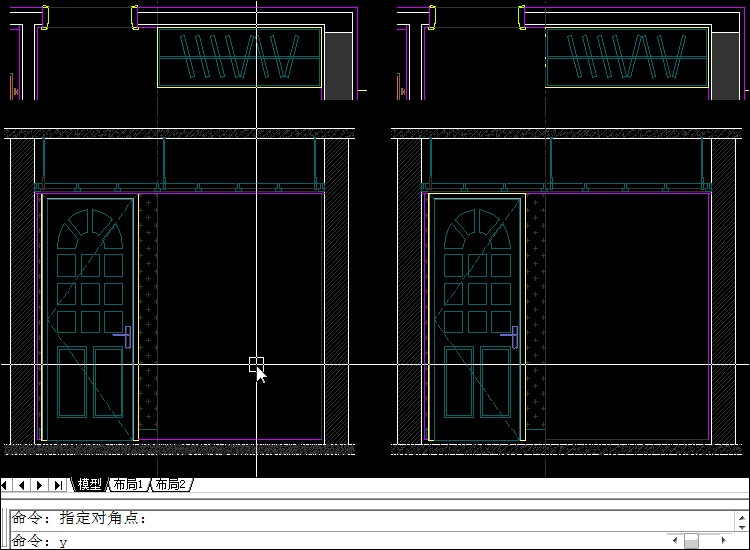
Task: Click the horizontal scrollbar thumb
Action: pyautogui.click(x=691, y=541)
